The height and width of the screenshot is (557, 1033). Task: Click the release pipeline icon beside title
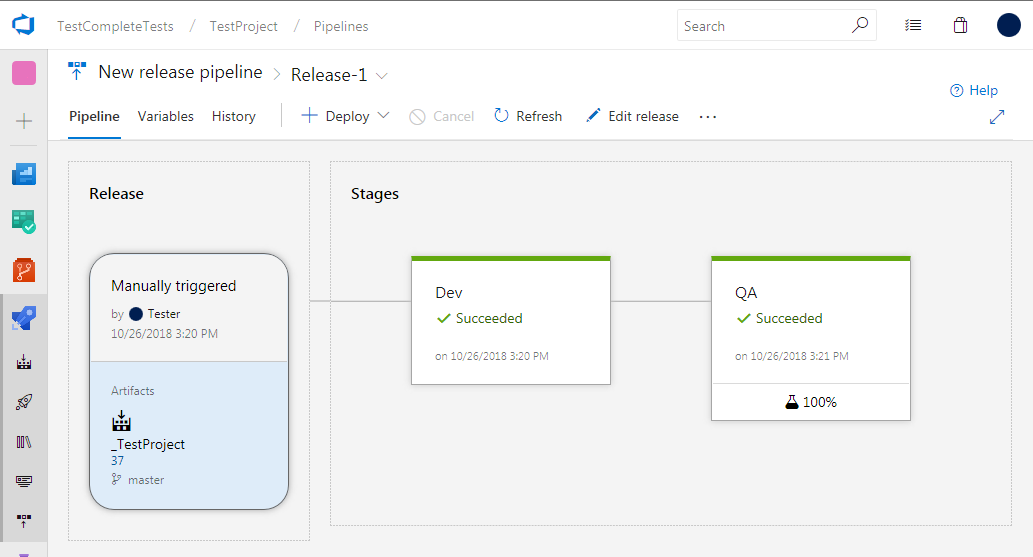[77, 71]
